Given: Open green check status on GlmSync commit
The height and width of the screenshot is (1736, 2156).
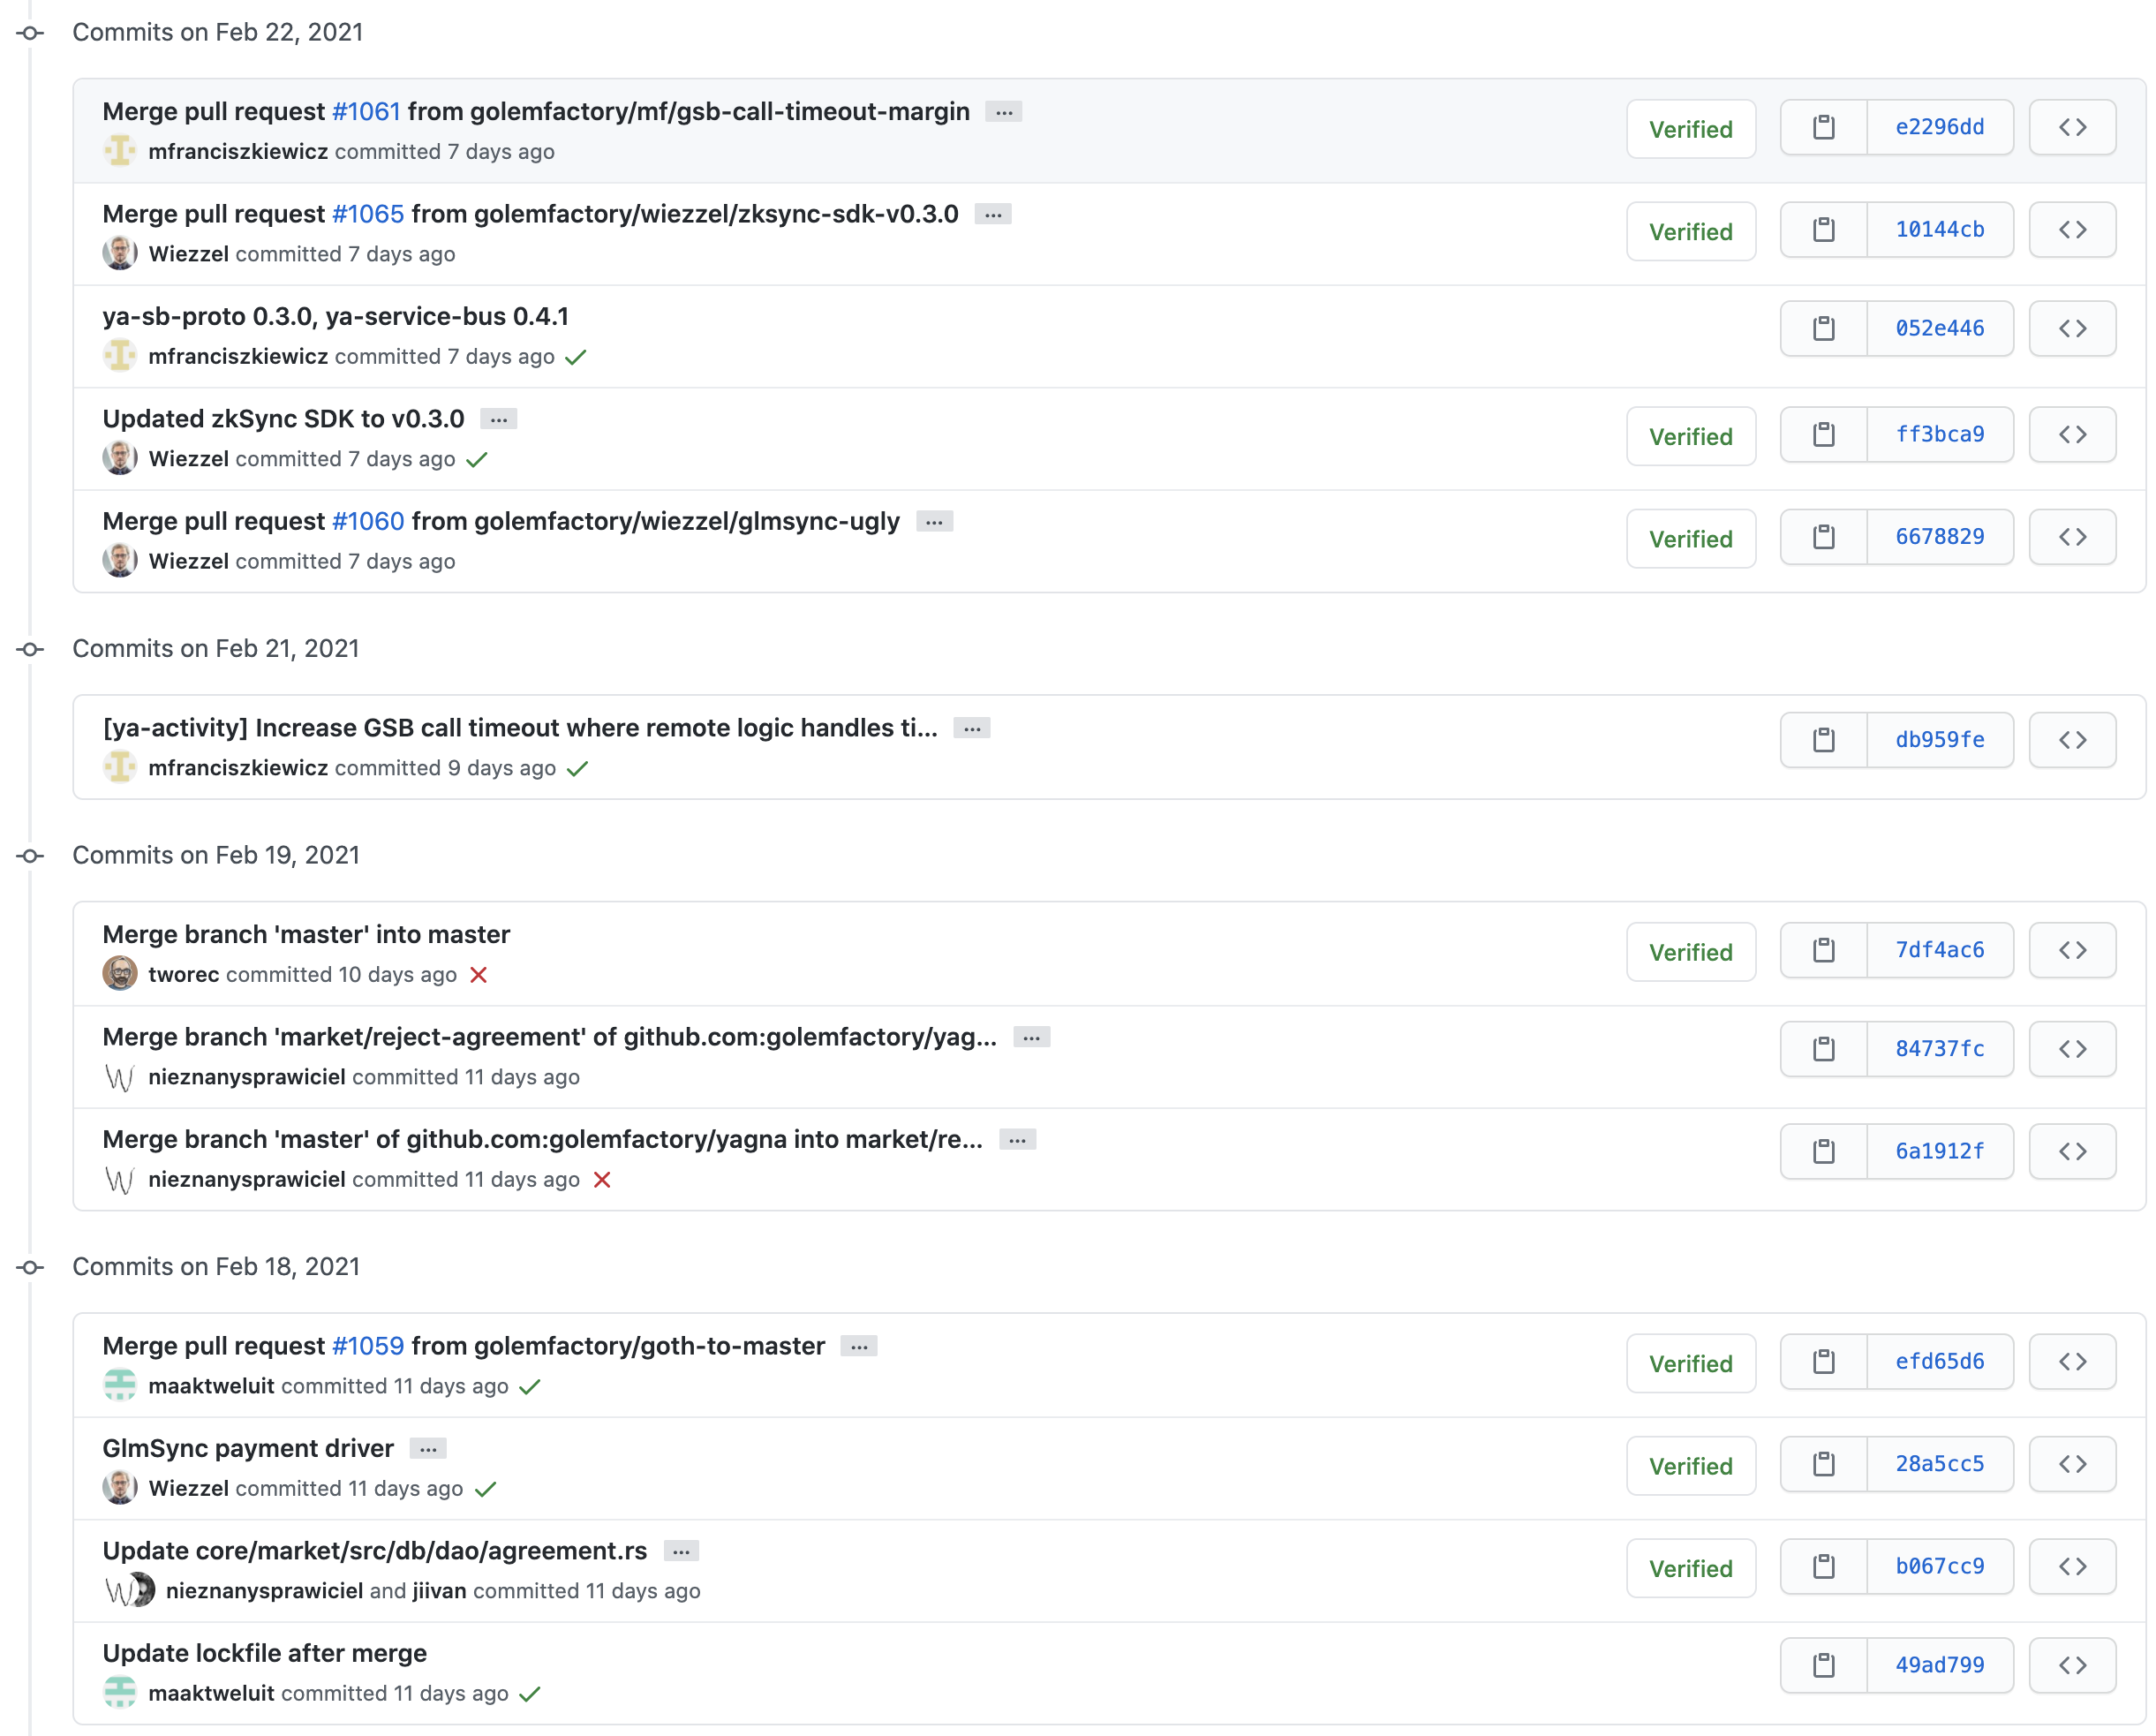Looking at the screenshot, I should (x=486, y=1489).
